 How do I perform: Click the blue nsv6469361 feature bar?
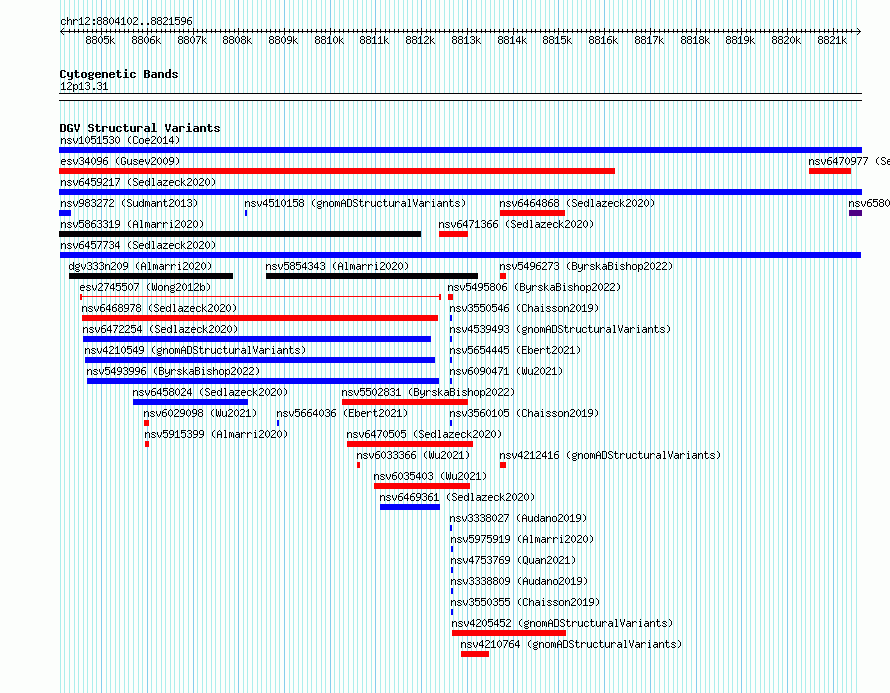point(410,507)
